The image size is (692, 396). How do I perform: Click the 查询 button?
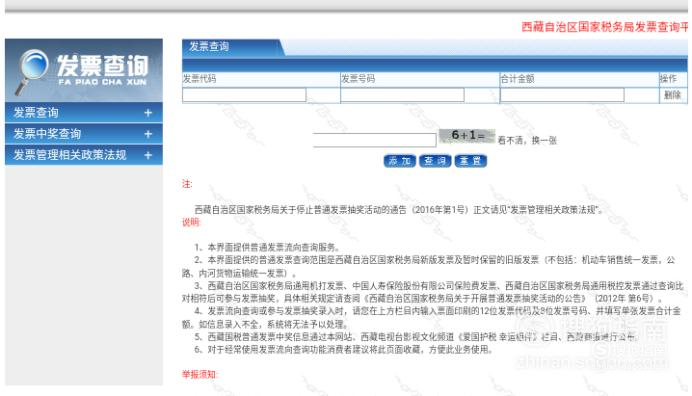pyautogui.click(x=435, y=161)
